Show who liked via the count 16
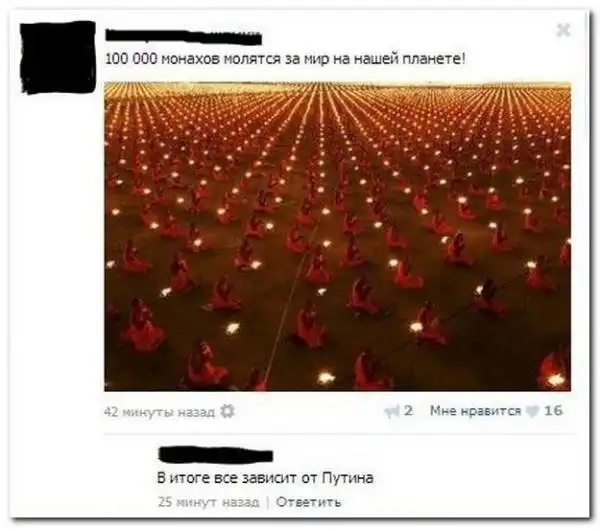Screen dimensions: 600x531 click(x=553, y=411)
